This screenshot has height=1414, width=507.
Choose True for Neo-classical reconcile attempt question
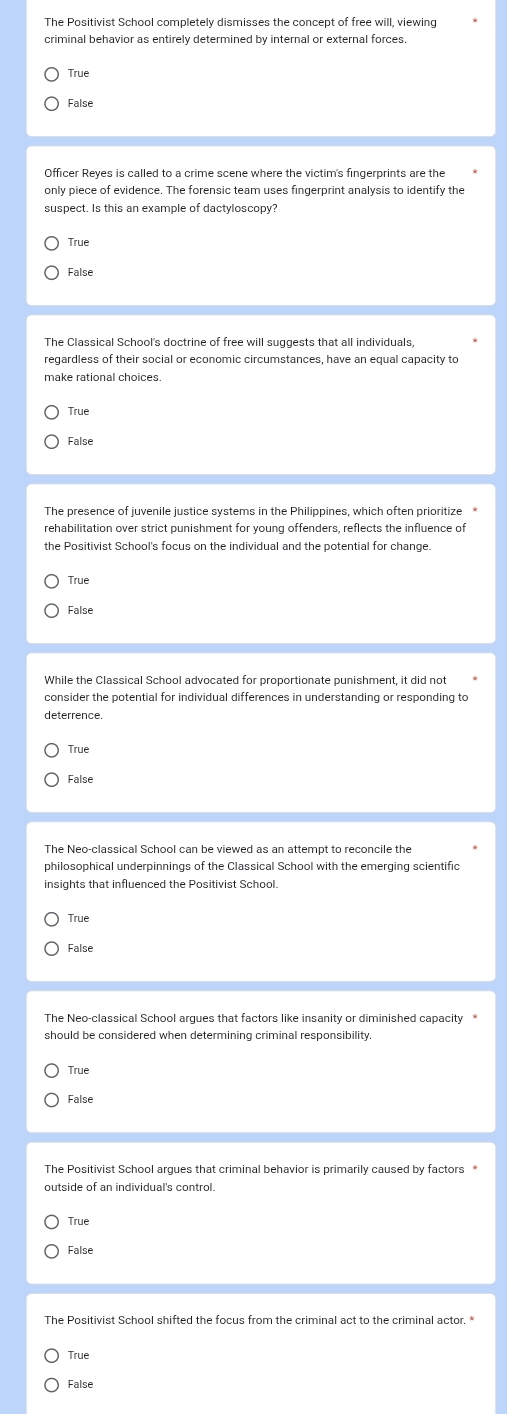[x=52, y=919]
